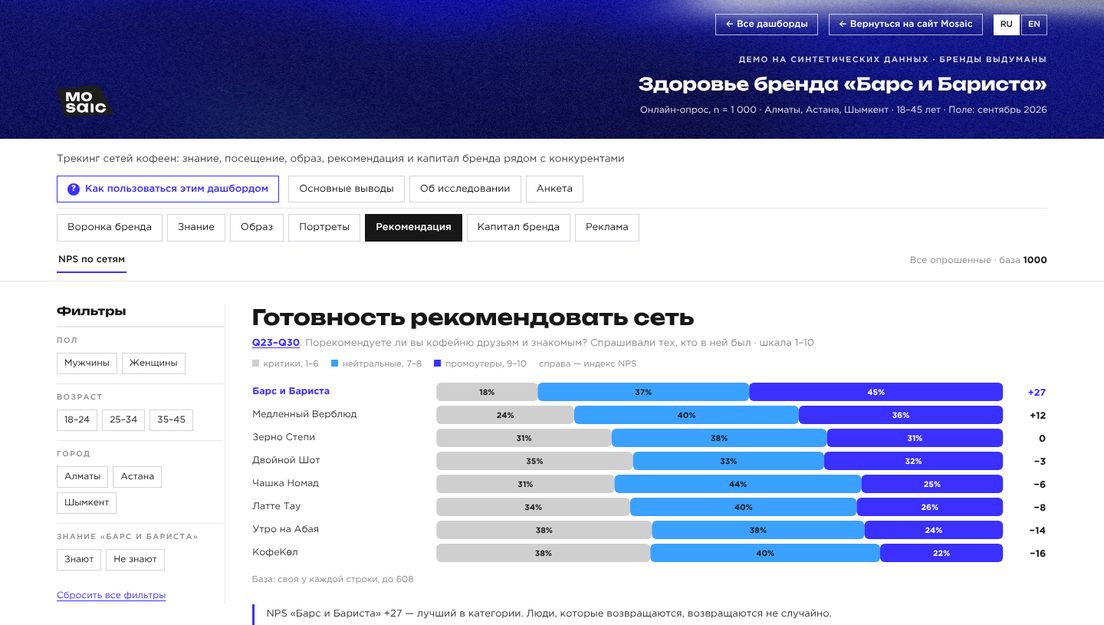This screenshot has height=625, width=1104.
Task: Click the Фильтры panel heading
Action: (92, 311)
